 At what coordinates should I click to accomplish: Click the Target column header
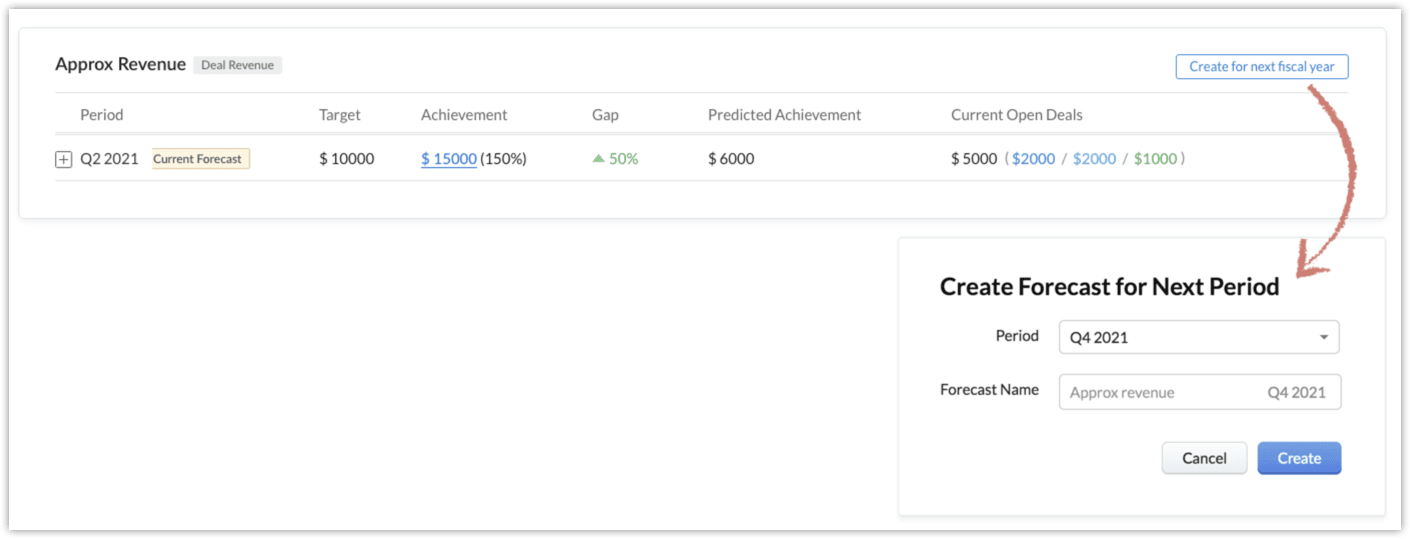tap(339, 115)
